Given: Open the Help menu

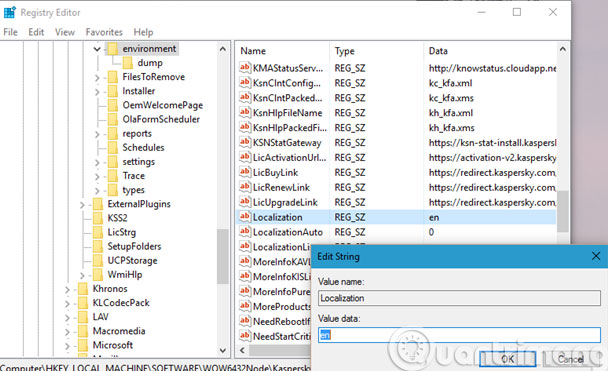Looking at the screenshot, I should coord(143,32).
